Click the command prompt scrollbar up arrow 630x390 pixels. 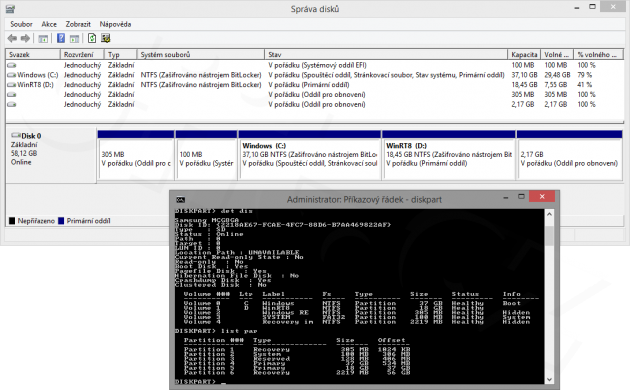coord(549,214)
